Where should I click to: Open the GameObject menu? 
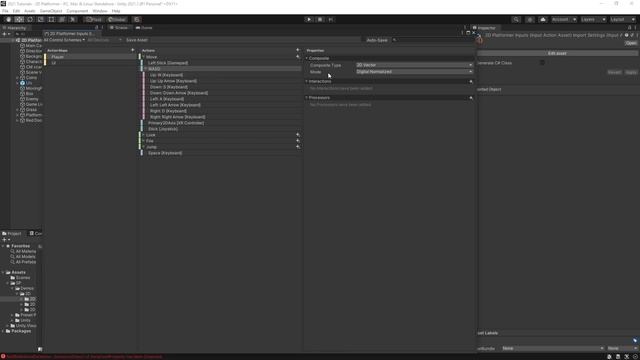51,11
